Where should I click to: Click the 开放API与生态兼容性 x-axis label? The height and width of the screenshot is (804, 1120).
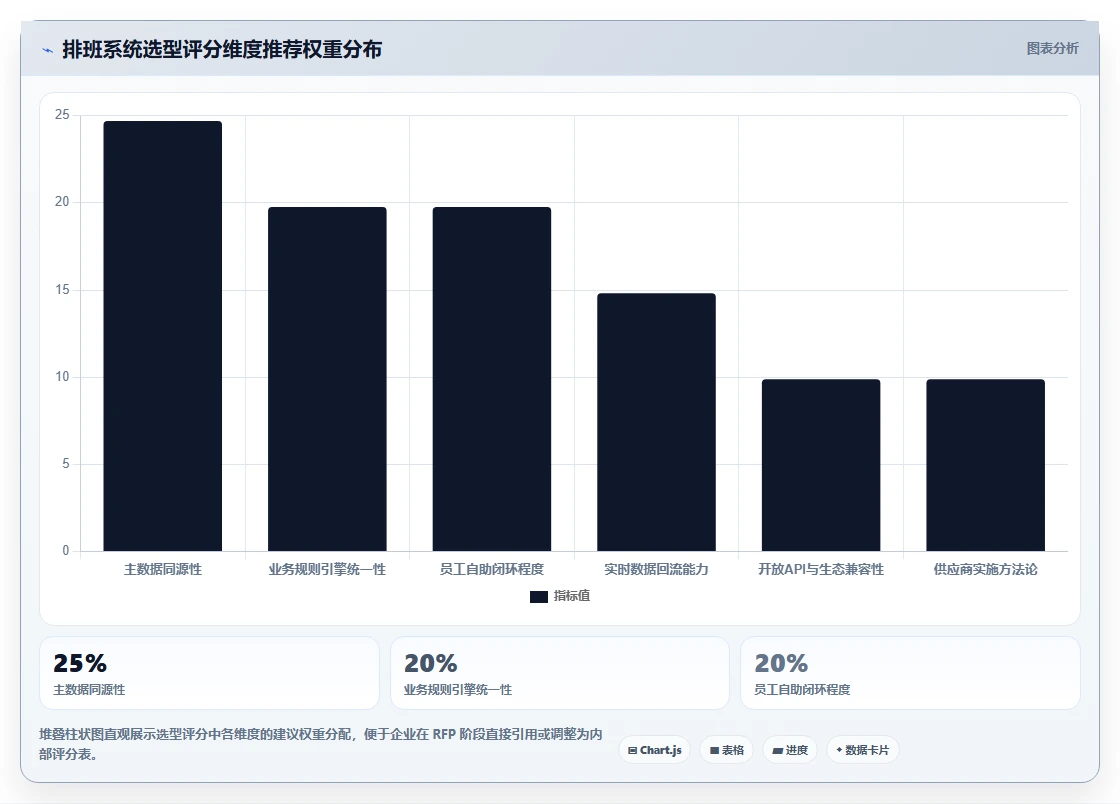click(821, 569)
